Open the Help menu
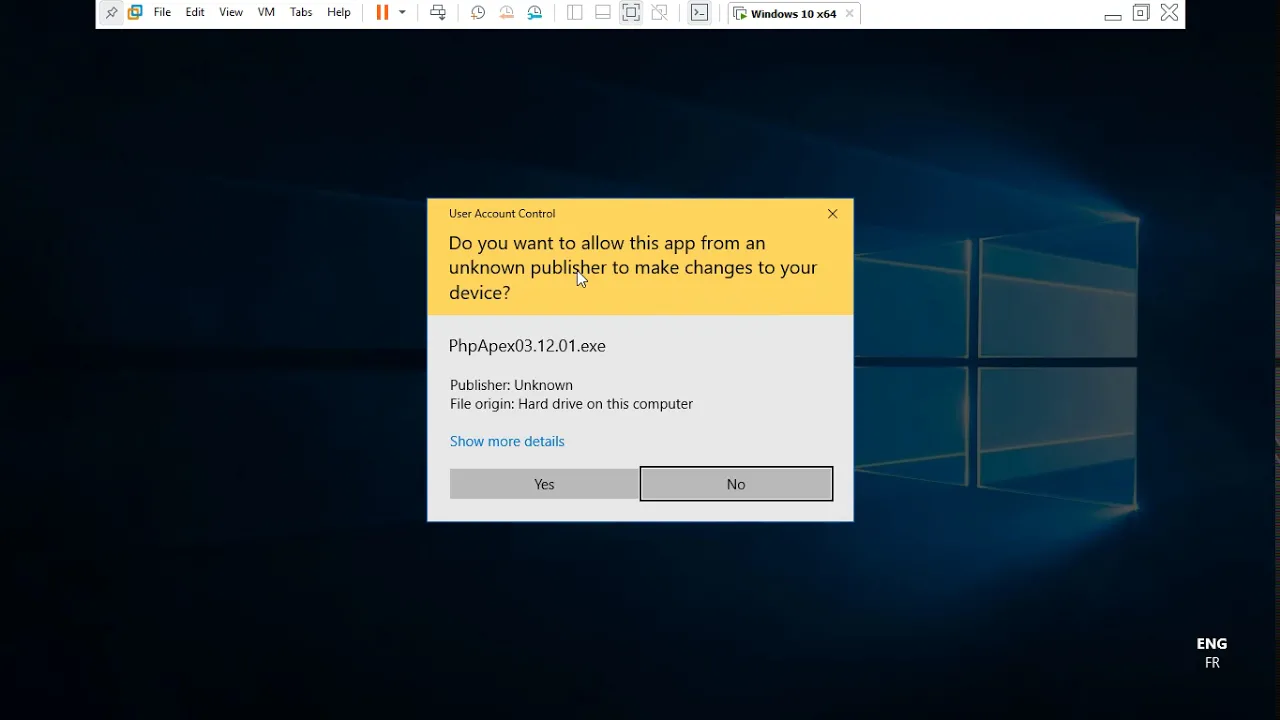 click(x=339, y=13)
